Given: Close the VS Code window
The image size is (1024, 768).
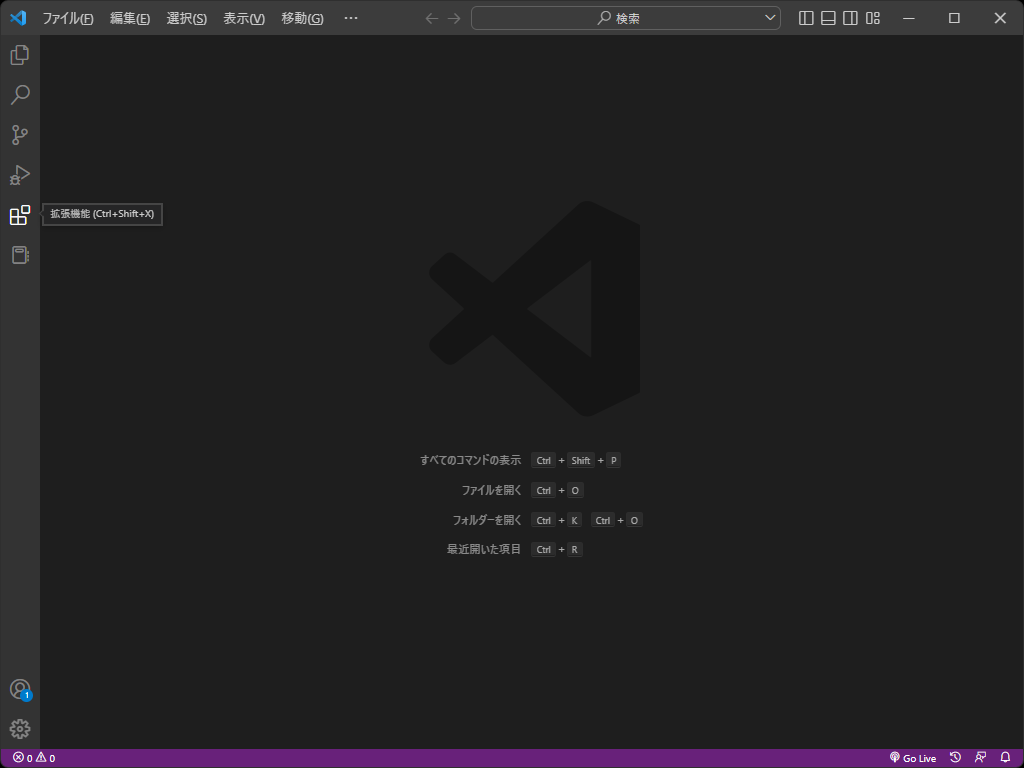Looking at the screenshot, I should [1000, 18].
